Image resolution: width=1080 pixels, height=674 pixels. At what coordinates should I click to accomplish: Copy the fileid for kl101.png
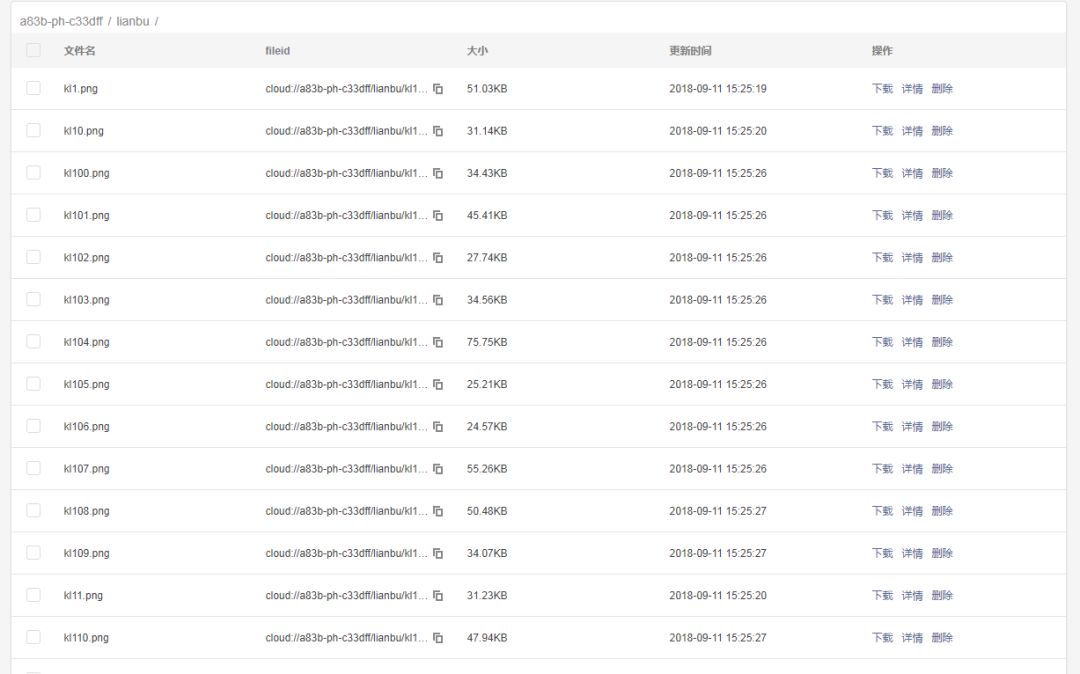point(438,215)
